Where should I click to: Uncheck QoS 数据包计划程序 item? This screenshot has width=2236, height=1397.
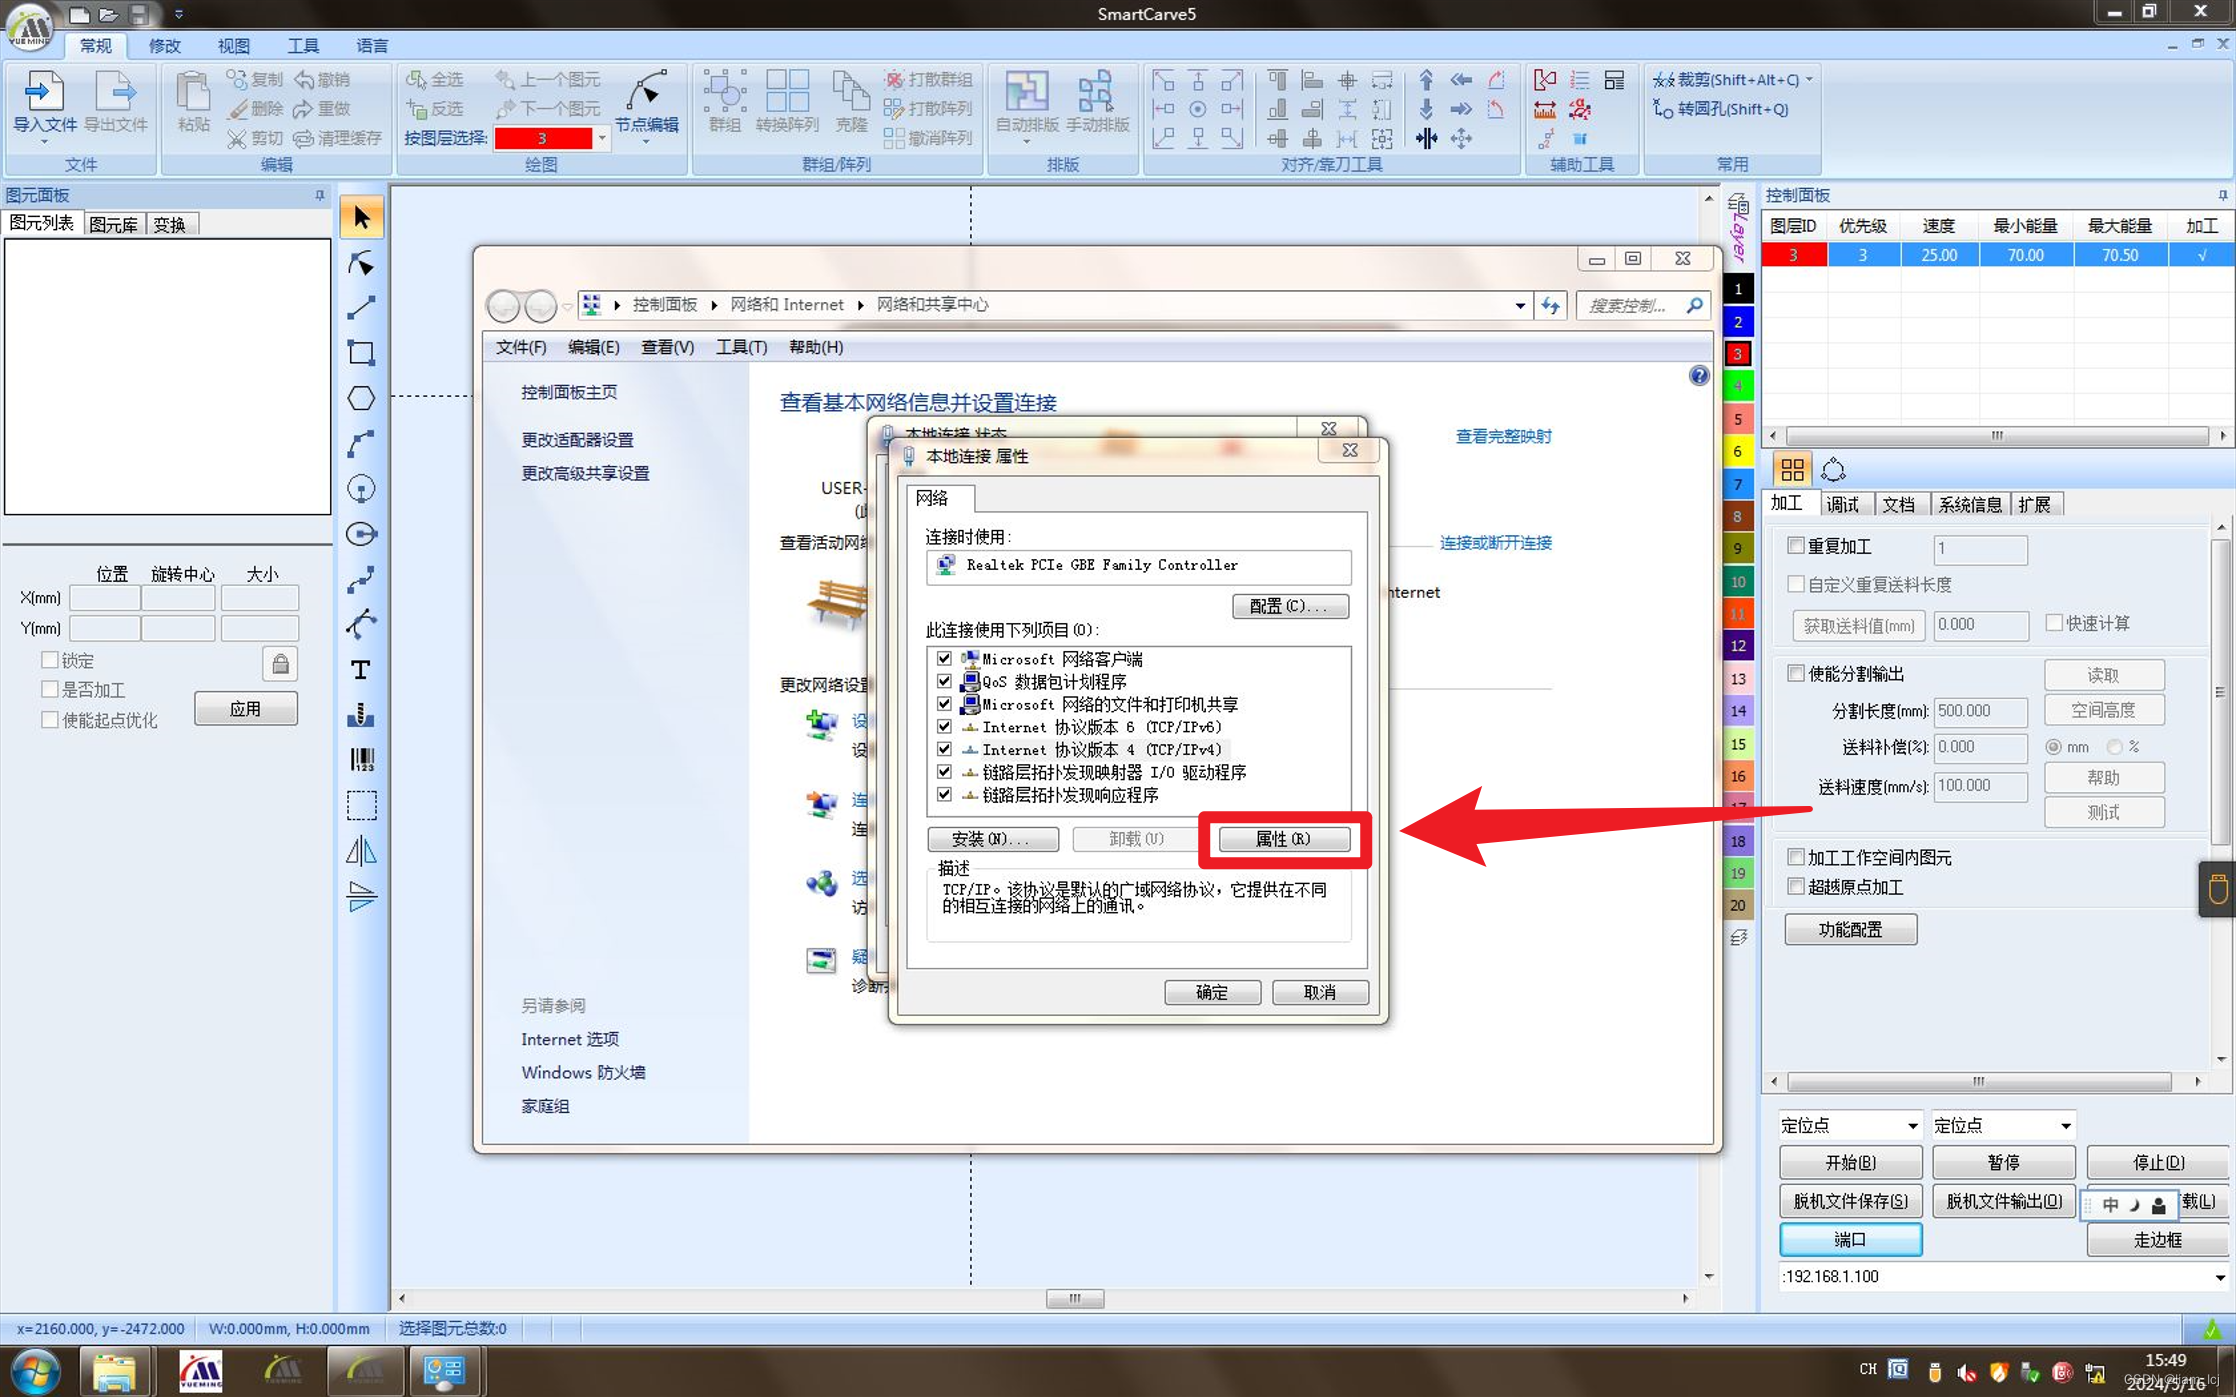pos(944,681)
